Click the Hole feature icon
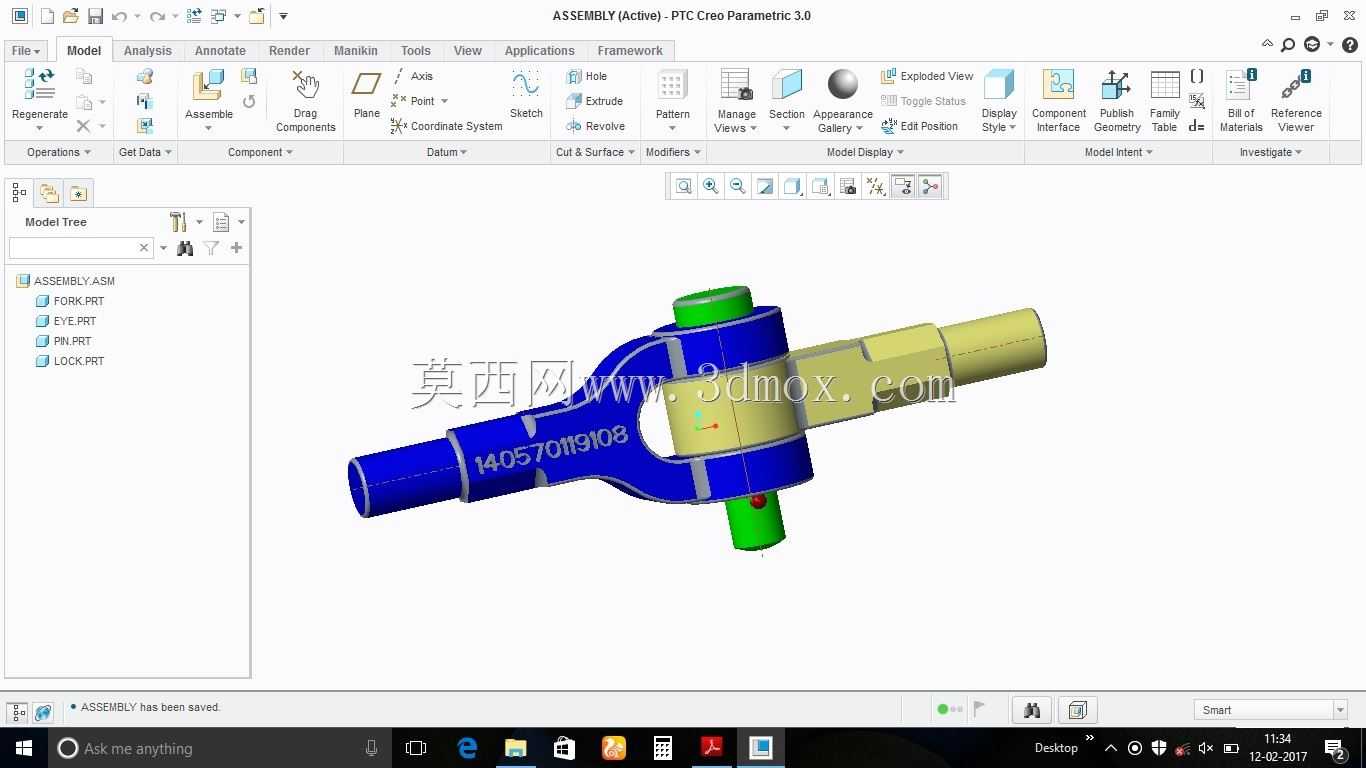This screenshot has width=1366, height=768. pos(574,76)
